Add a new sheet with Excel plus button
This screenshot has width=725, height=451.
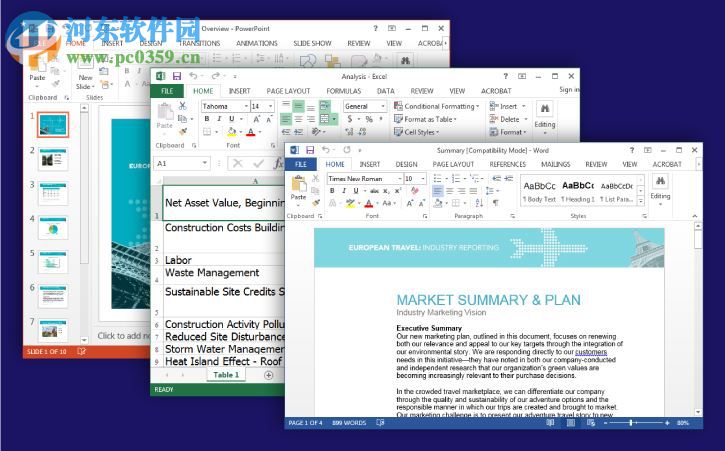[x=268, y=375]
